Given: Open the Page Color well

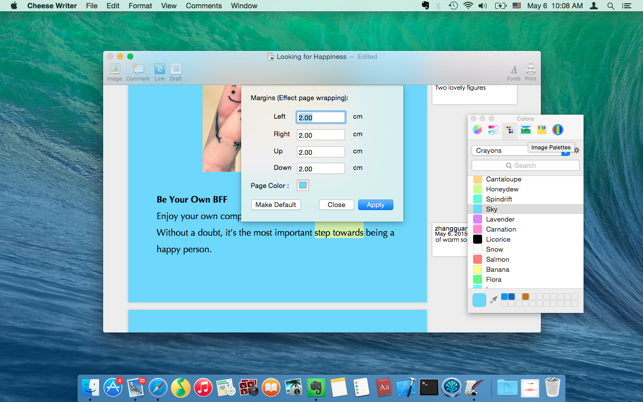Looking at the screenshot, I should [303, 185].
